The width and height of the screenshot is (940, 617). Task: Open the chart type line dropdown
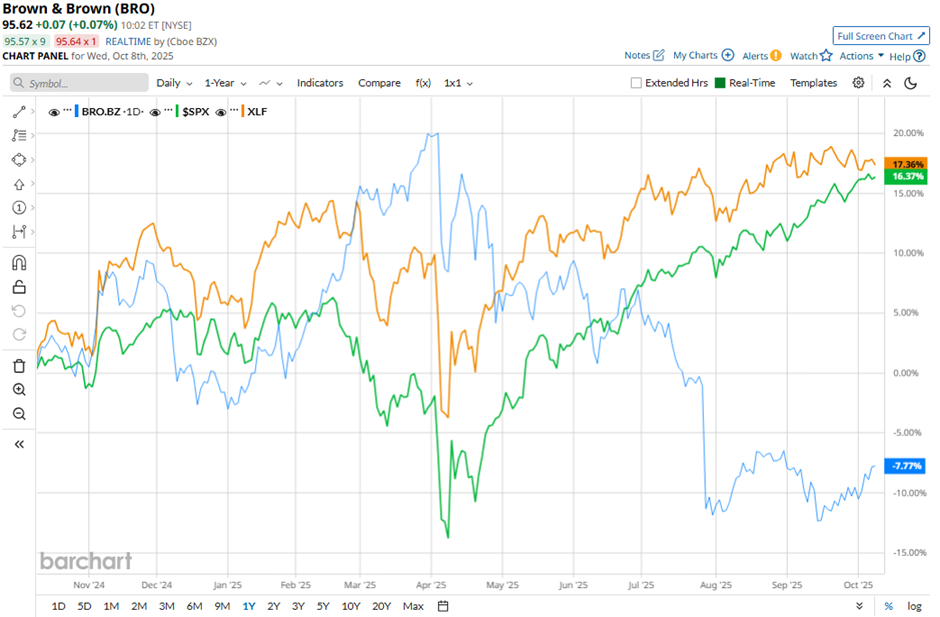(270, 83)
